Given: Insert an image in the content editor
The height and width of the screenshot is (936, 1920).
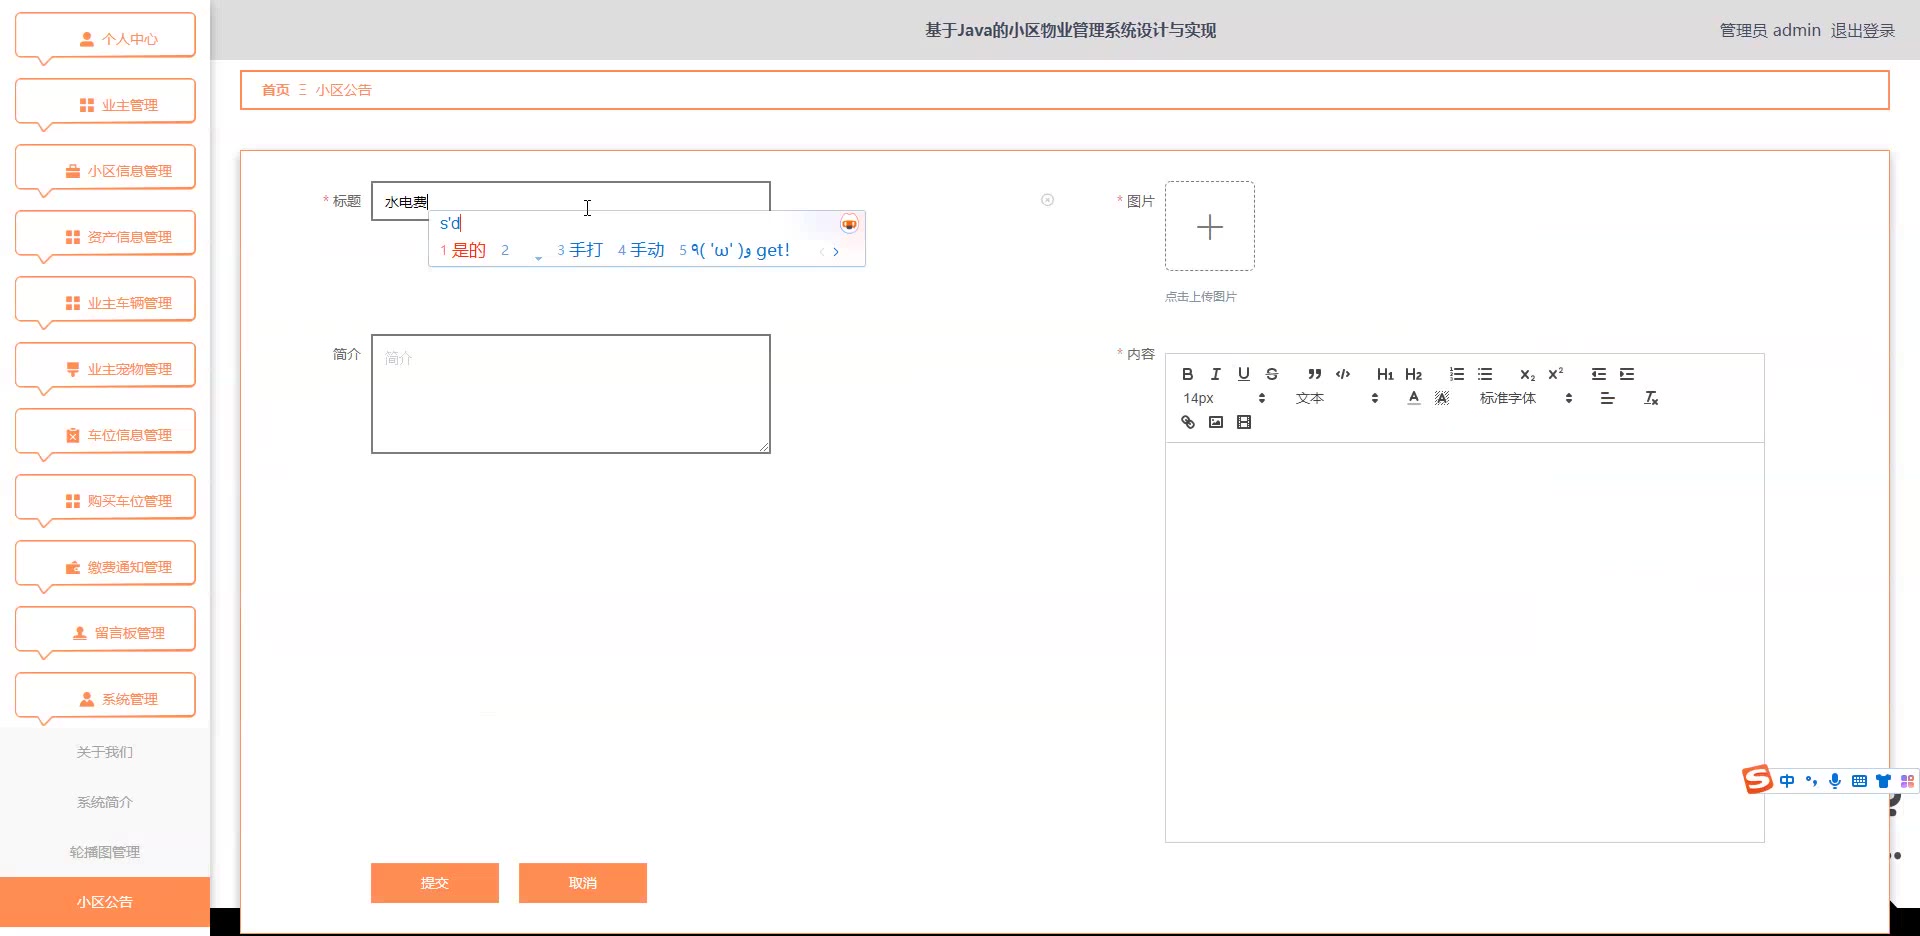Looking at the screenshot, I should click(1215, 422).
